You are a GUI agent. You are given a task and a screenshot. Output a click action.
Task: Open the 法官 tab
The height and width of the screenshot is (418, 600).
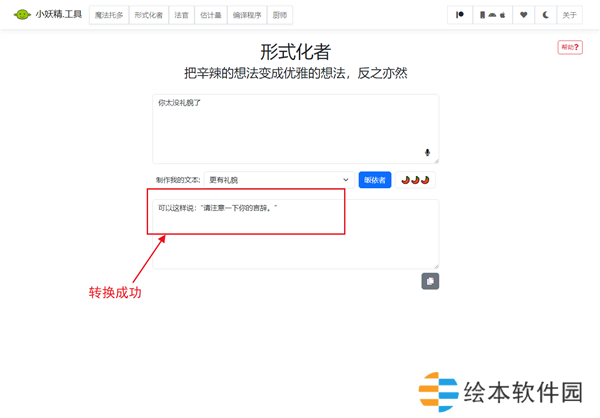point(181,15)
